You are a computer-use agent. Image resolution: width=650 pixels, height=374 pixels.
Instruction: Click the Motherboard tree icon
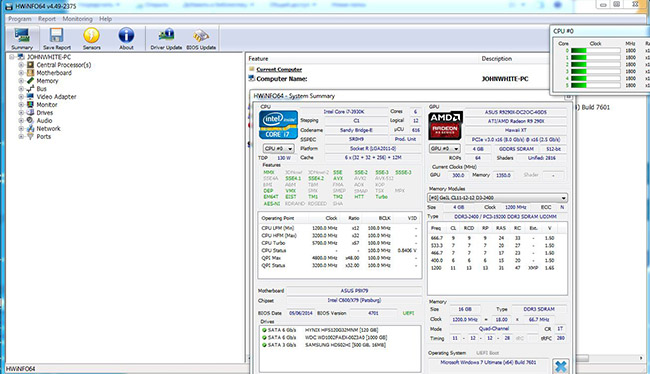click(30, 73)
